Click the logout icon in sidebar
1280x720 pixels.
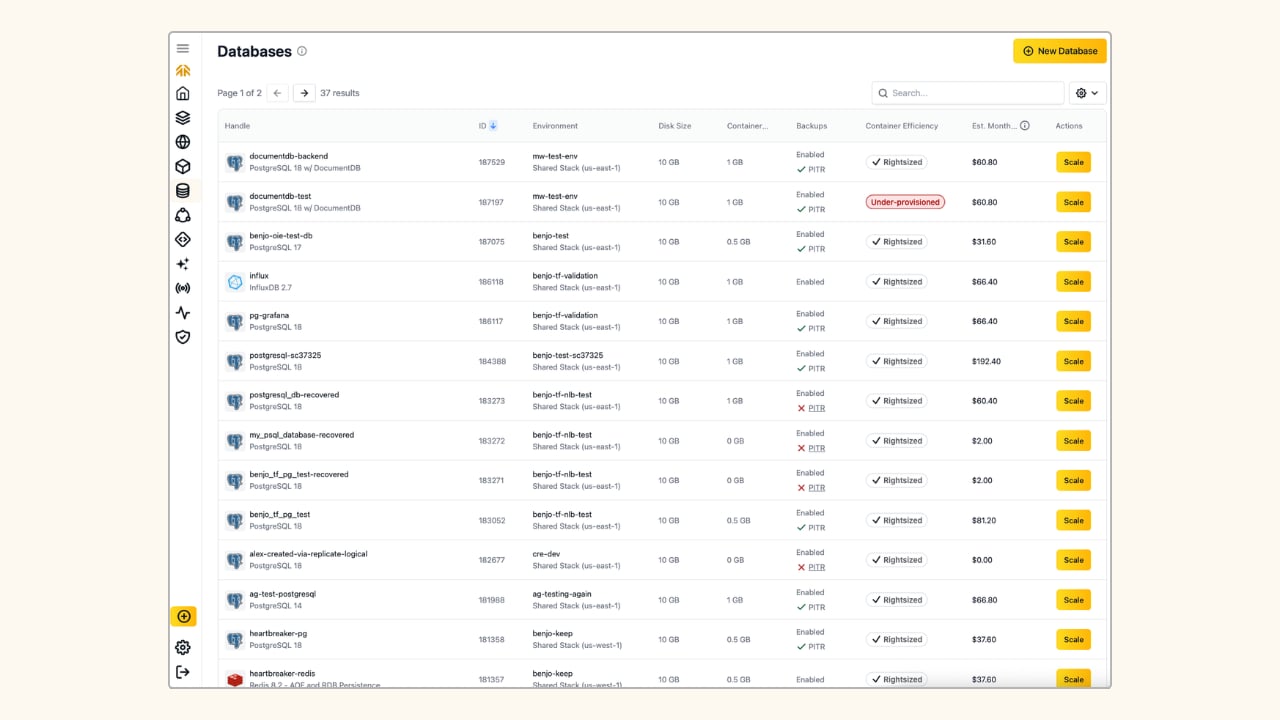[x=183, y=672]
